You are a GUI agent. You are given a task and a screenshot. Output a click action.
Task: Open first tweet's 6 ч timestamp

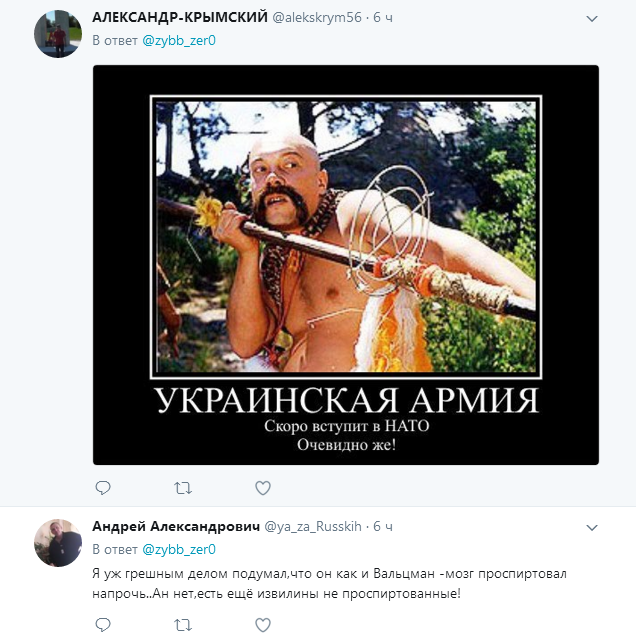pyautogui.click(x=382, y=18)
